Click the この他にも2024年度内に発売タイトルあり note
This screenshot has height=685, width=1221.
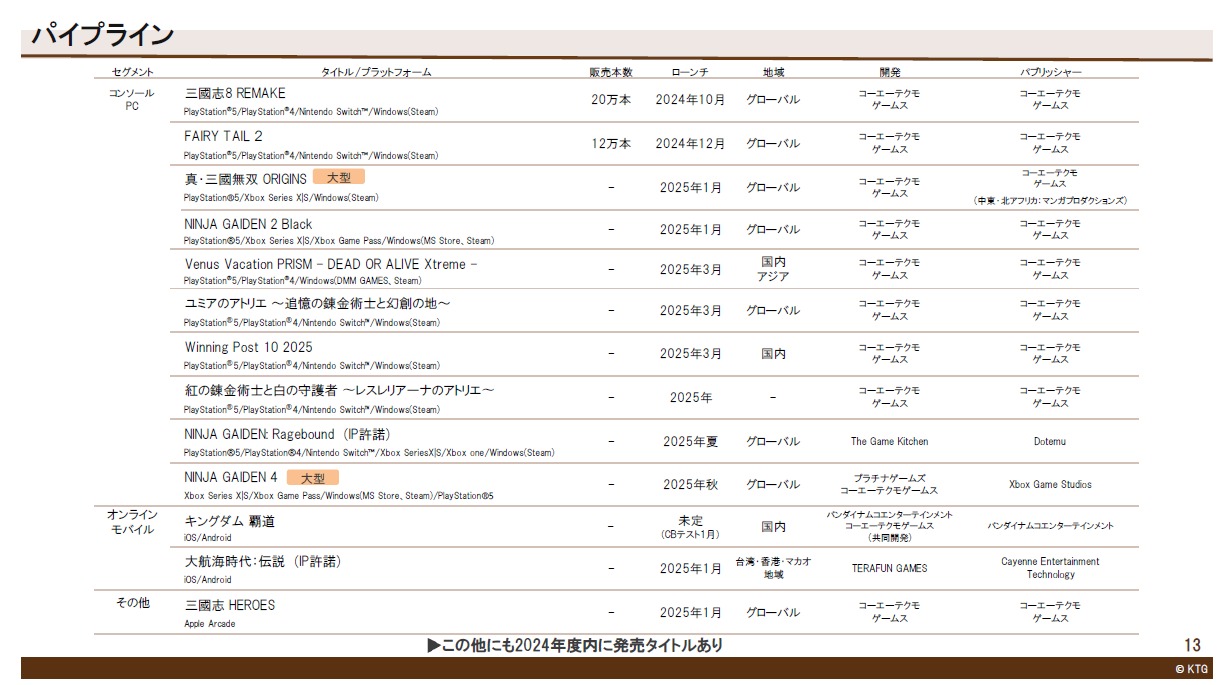pyautogui.click(x=574, y=646)
